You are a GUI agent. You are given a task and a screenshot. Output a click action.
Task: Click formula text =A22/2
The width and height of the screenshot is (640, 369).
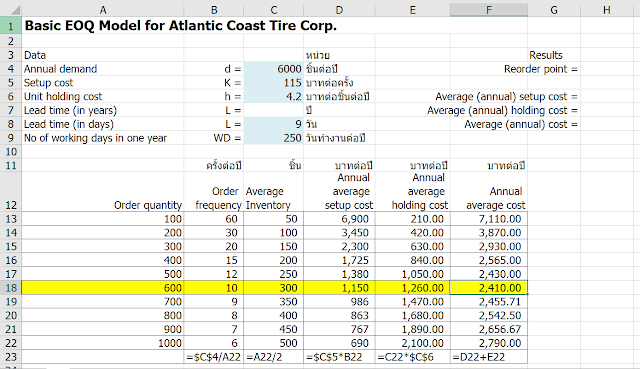[x=264, y=357]
